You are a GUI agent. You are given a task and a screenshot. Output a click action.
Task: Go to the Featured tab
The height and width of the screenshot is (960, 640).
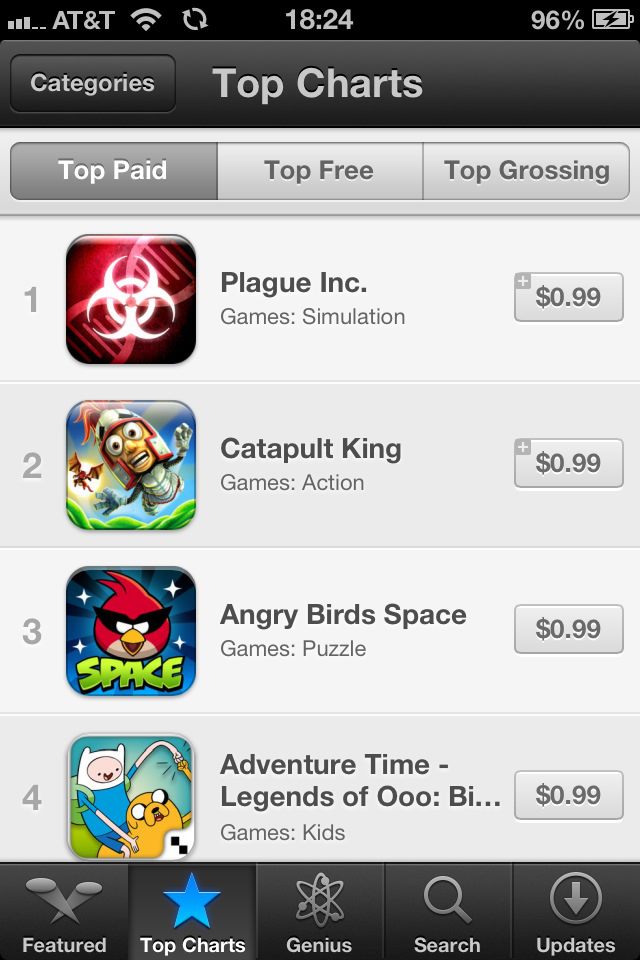(64, 912)
